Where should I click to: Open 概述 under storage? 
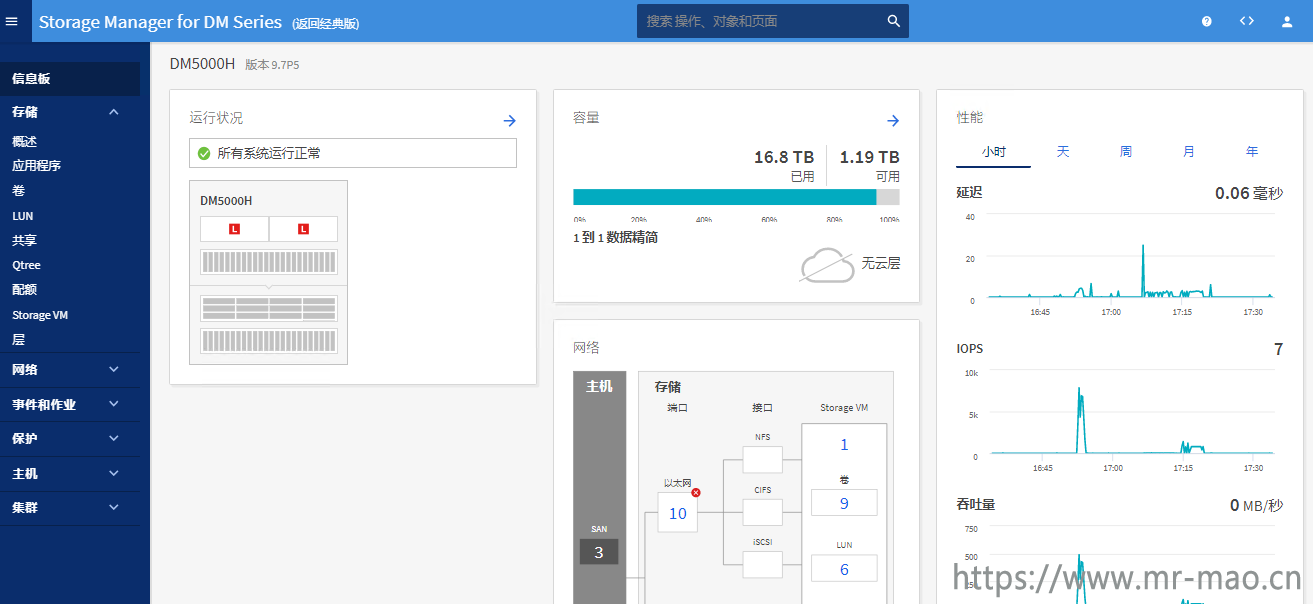pos(24,142)
